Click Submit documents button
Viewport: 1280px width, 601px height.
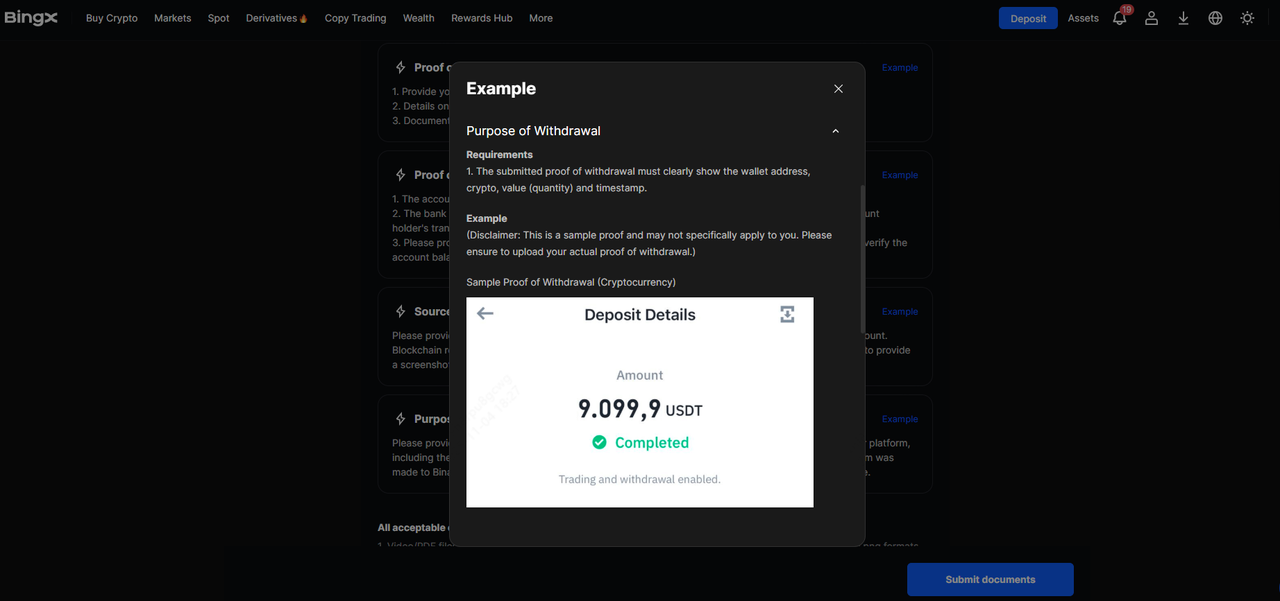coord(990,579)
